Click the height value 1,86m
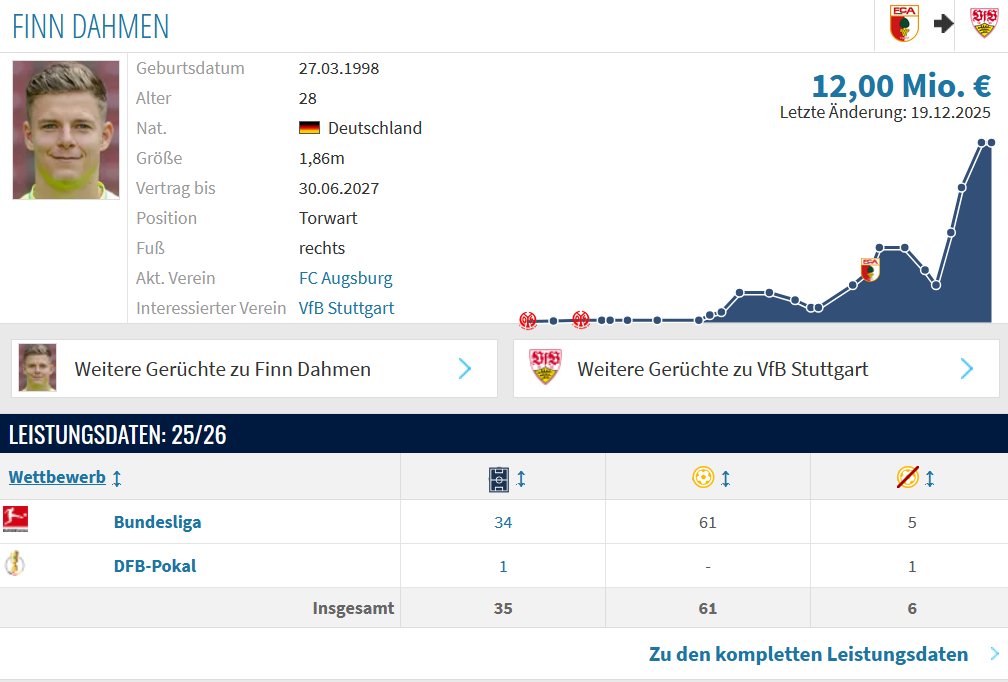 tap(321, 158)
